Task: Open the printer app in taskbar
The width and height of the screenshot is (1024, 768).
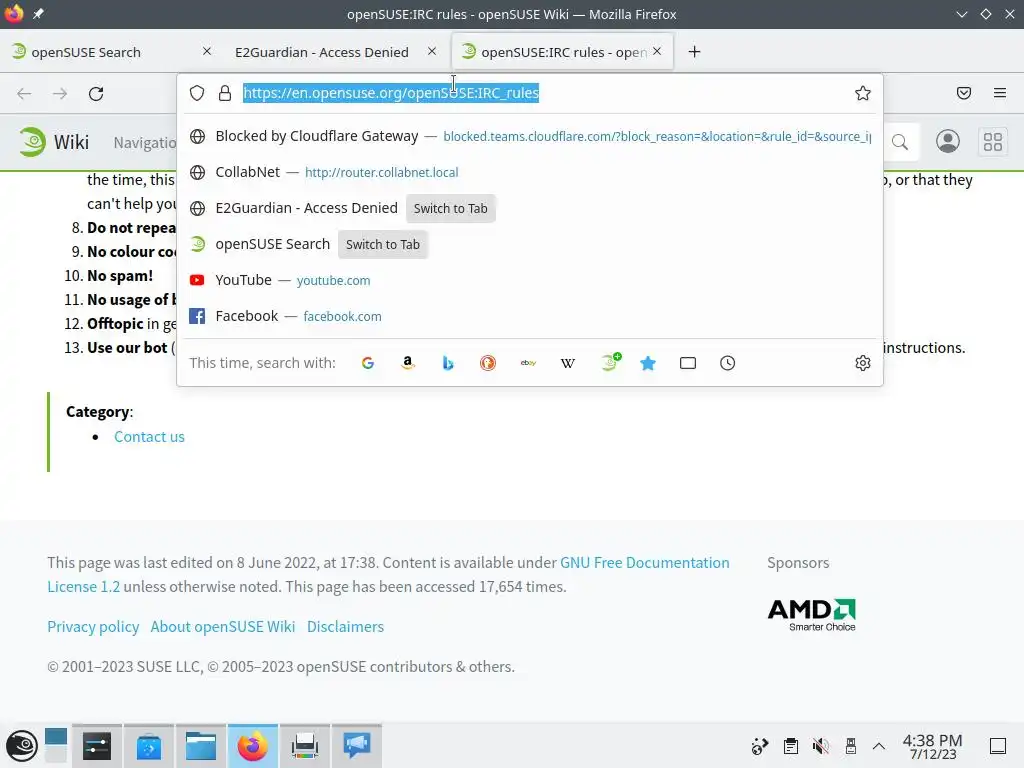Action: pos(304,746)
